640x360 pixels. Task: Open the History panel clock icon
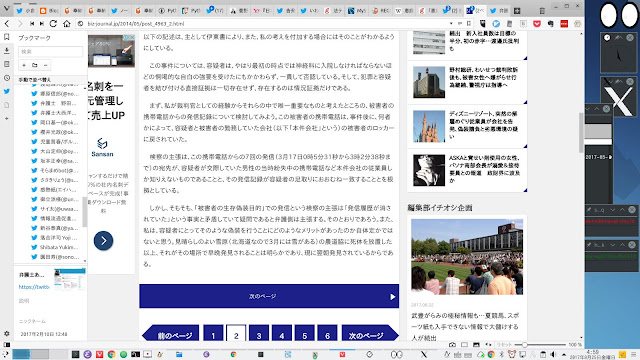point(7,78)
